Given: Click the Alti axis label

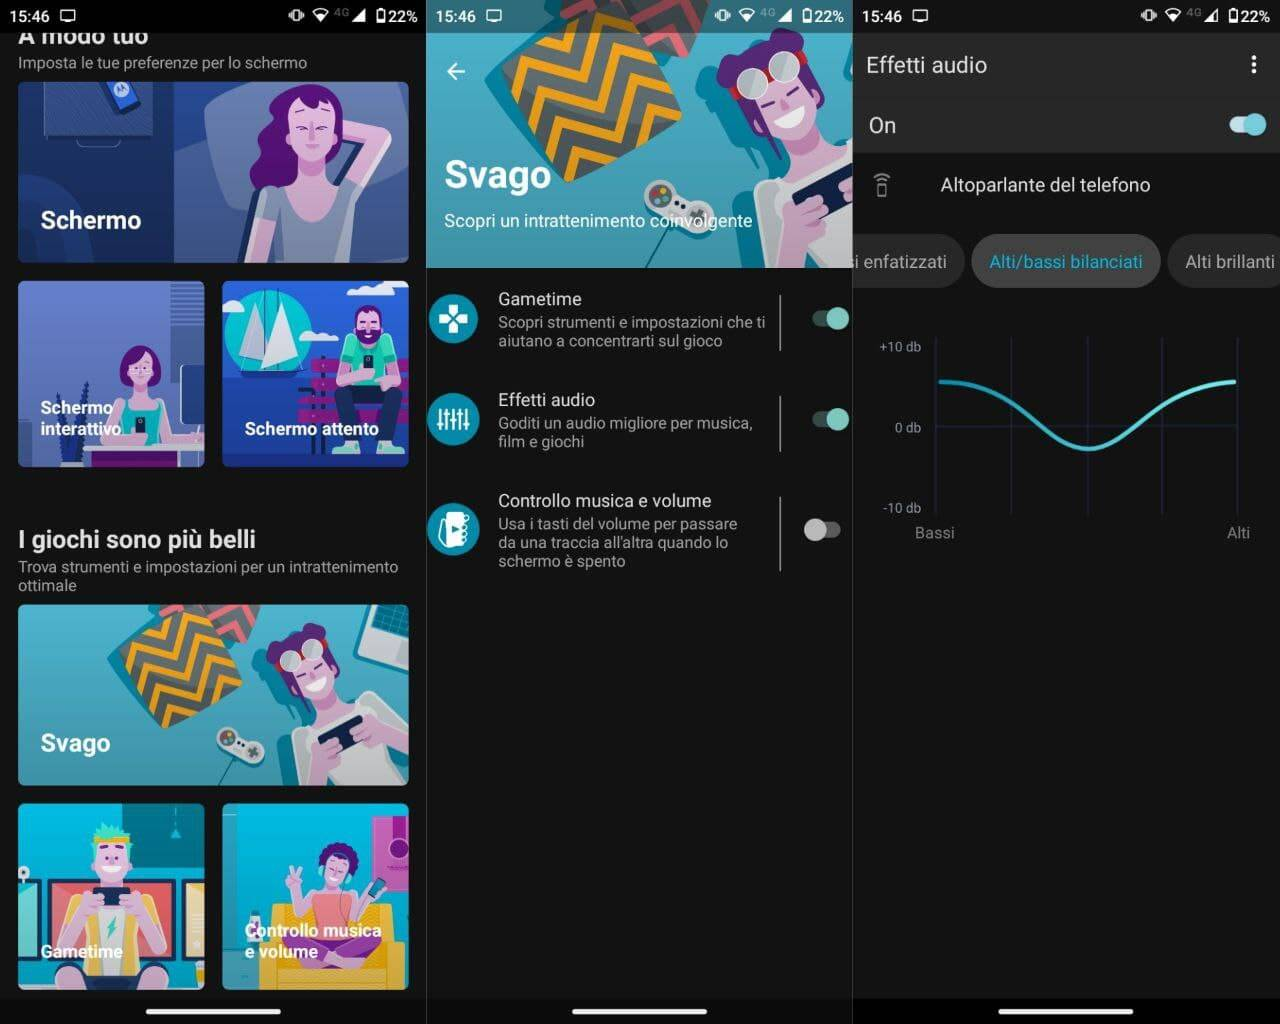Looking at the screenshot, I should point(1238,533).
